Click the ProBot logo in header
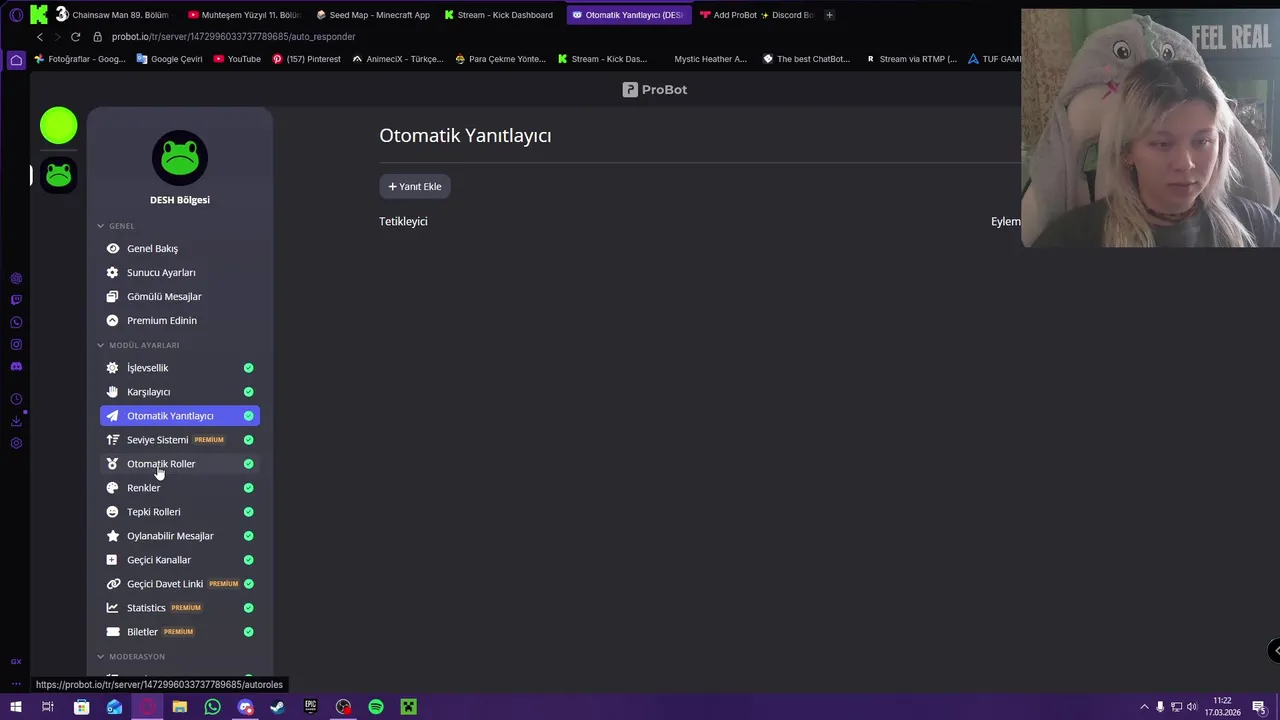Image resolution: width=1280 pixels, height=720 pixels. pyautogui.click(x=655, y=89)
